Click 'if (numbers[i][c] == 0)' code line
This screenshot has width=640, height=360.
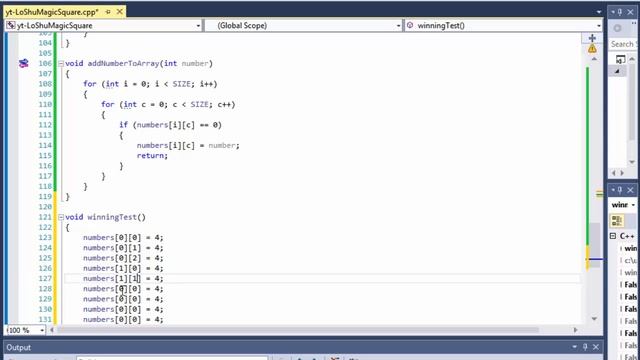click(x=170, y=125)
